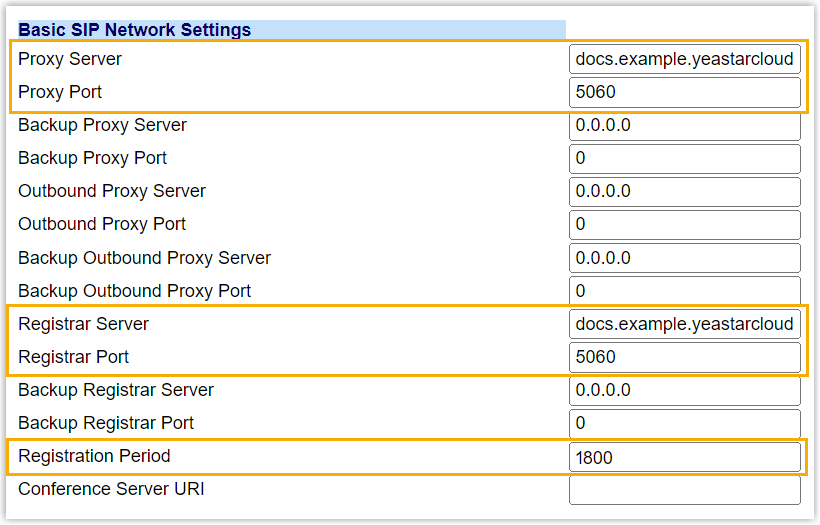Focus the Backup Registrar Port field
820x525 pixels.
point(685,423)
